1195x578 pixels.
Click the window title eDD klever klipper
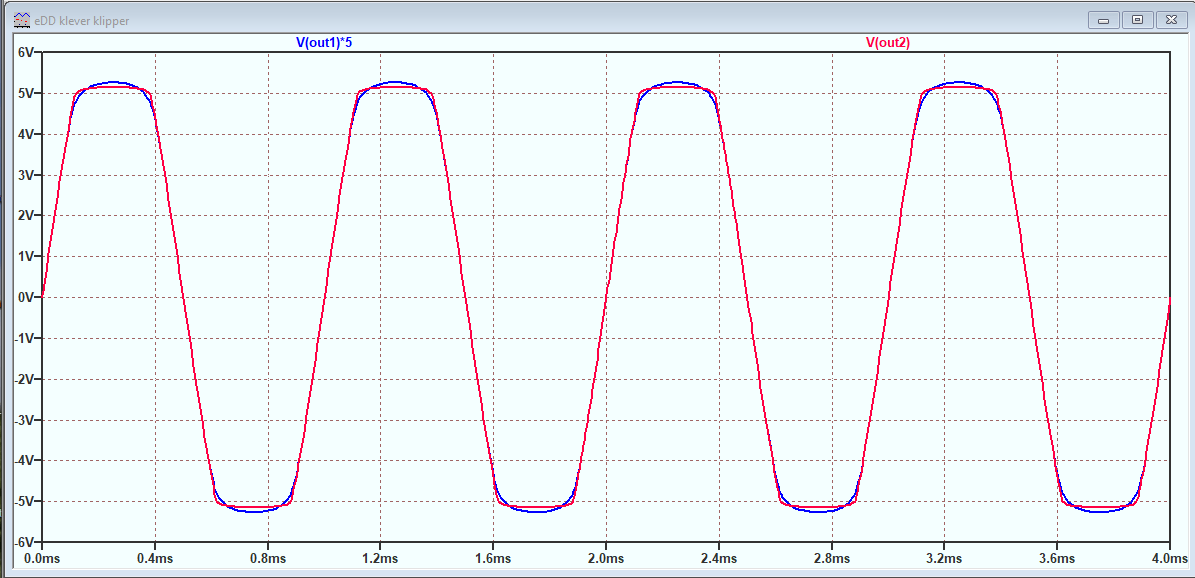pos(82,21)
